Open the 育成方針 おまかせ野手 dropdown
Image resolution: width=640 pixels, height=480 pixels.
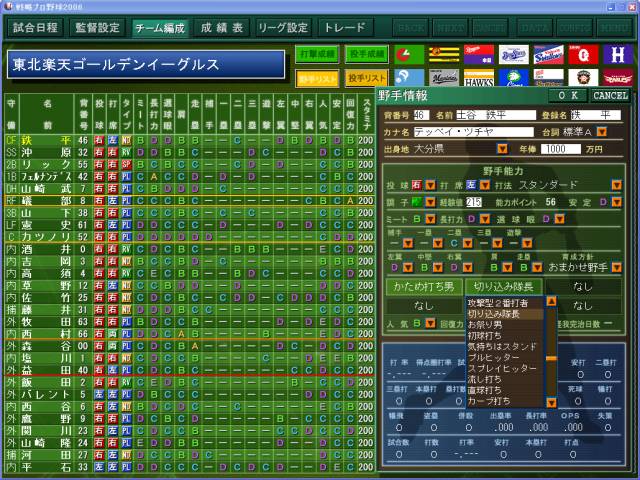[x=616, y=268]
